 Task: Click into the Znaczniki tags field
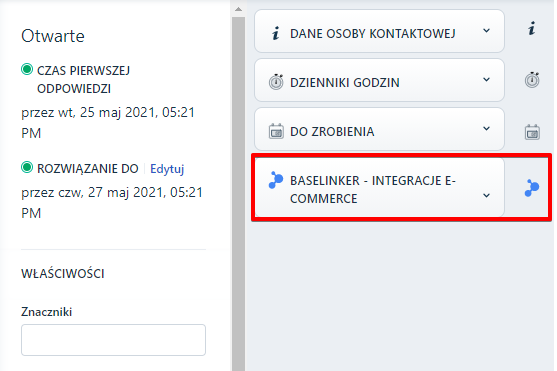(113, 340)
